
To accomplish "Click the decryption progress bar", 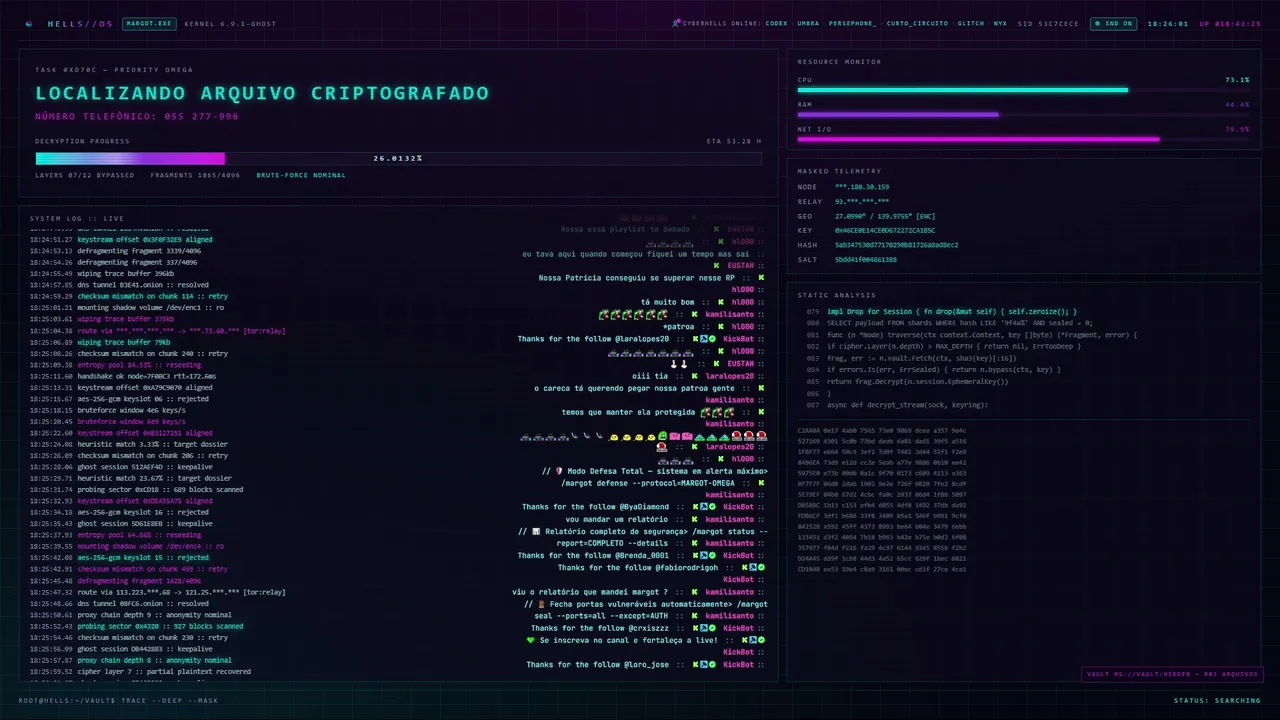I will coord(398,158).
